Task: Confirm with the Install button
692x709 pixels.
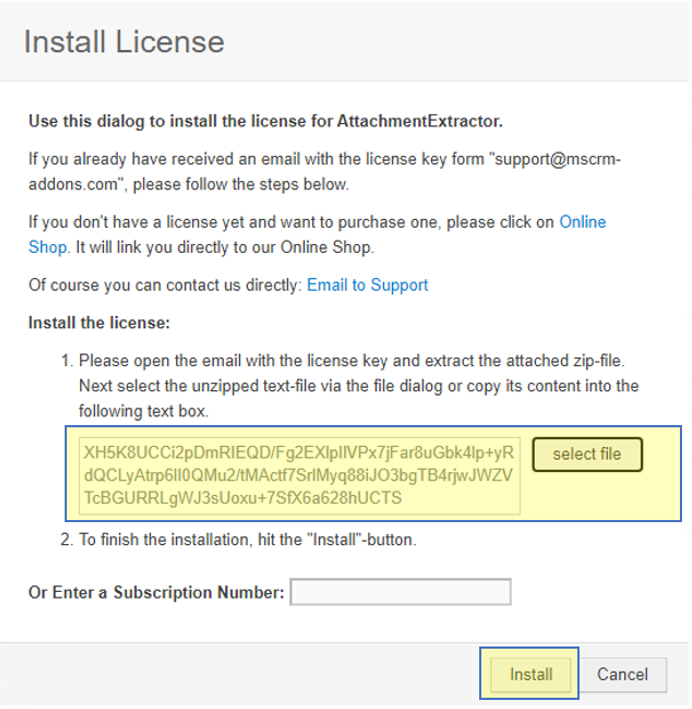Action: coord(531,674)
